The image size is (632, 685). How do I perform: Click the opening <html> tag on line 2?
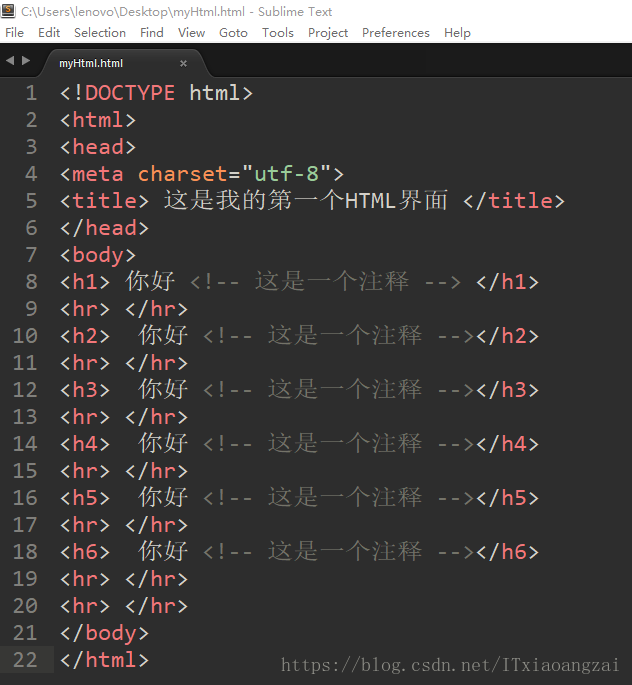(98, 120)
